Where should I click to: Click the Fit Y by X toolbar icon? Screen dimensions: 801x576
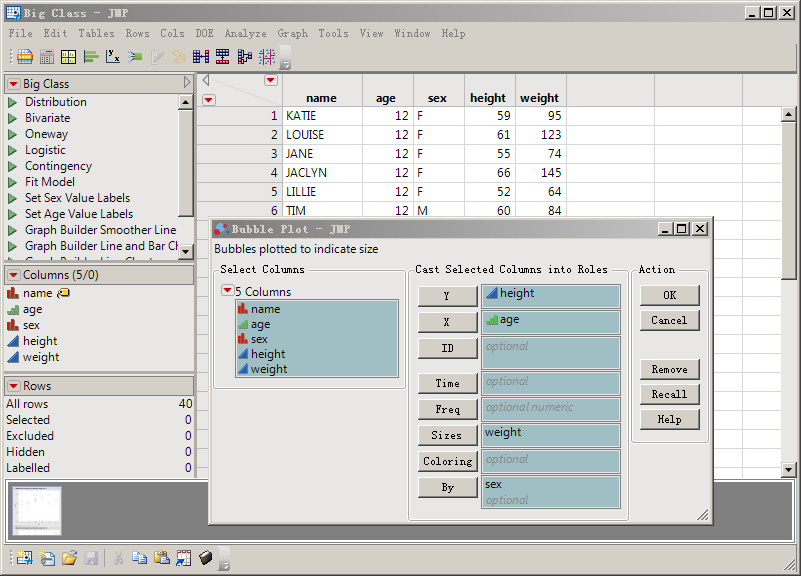click(112, 57)
